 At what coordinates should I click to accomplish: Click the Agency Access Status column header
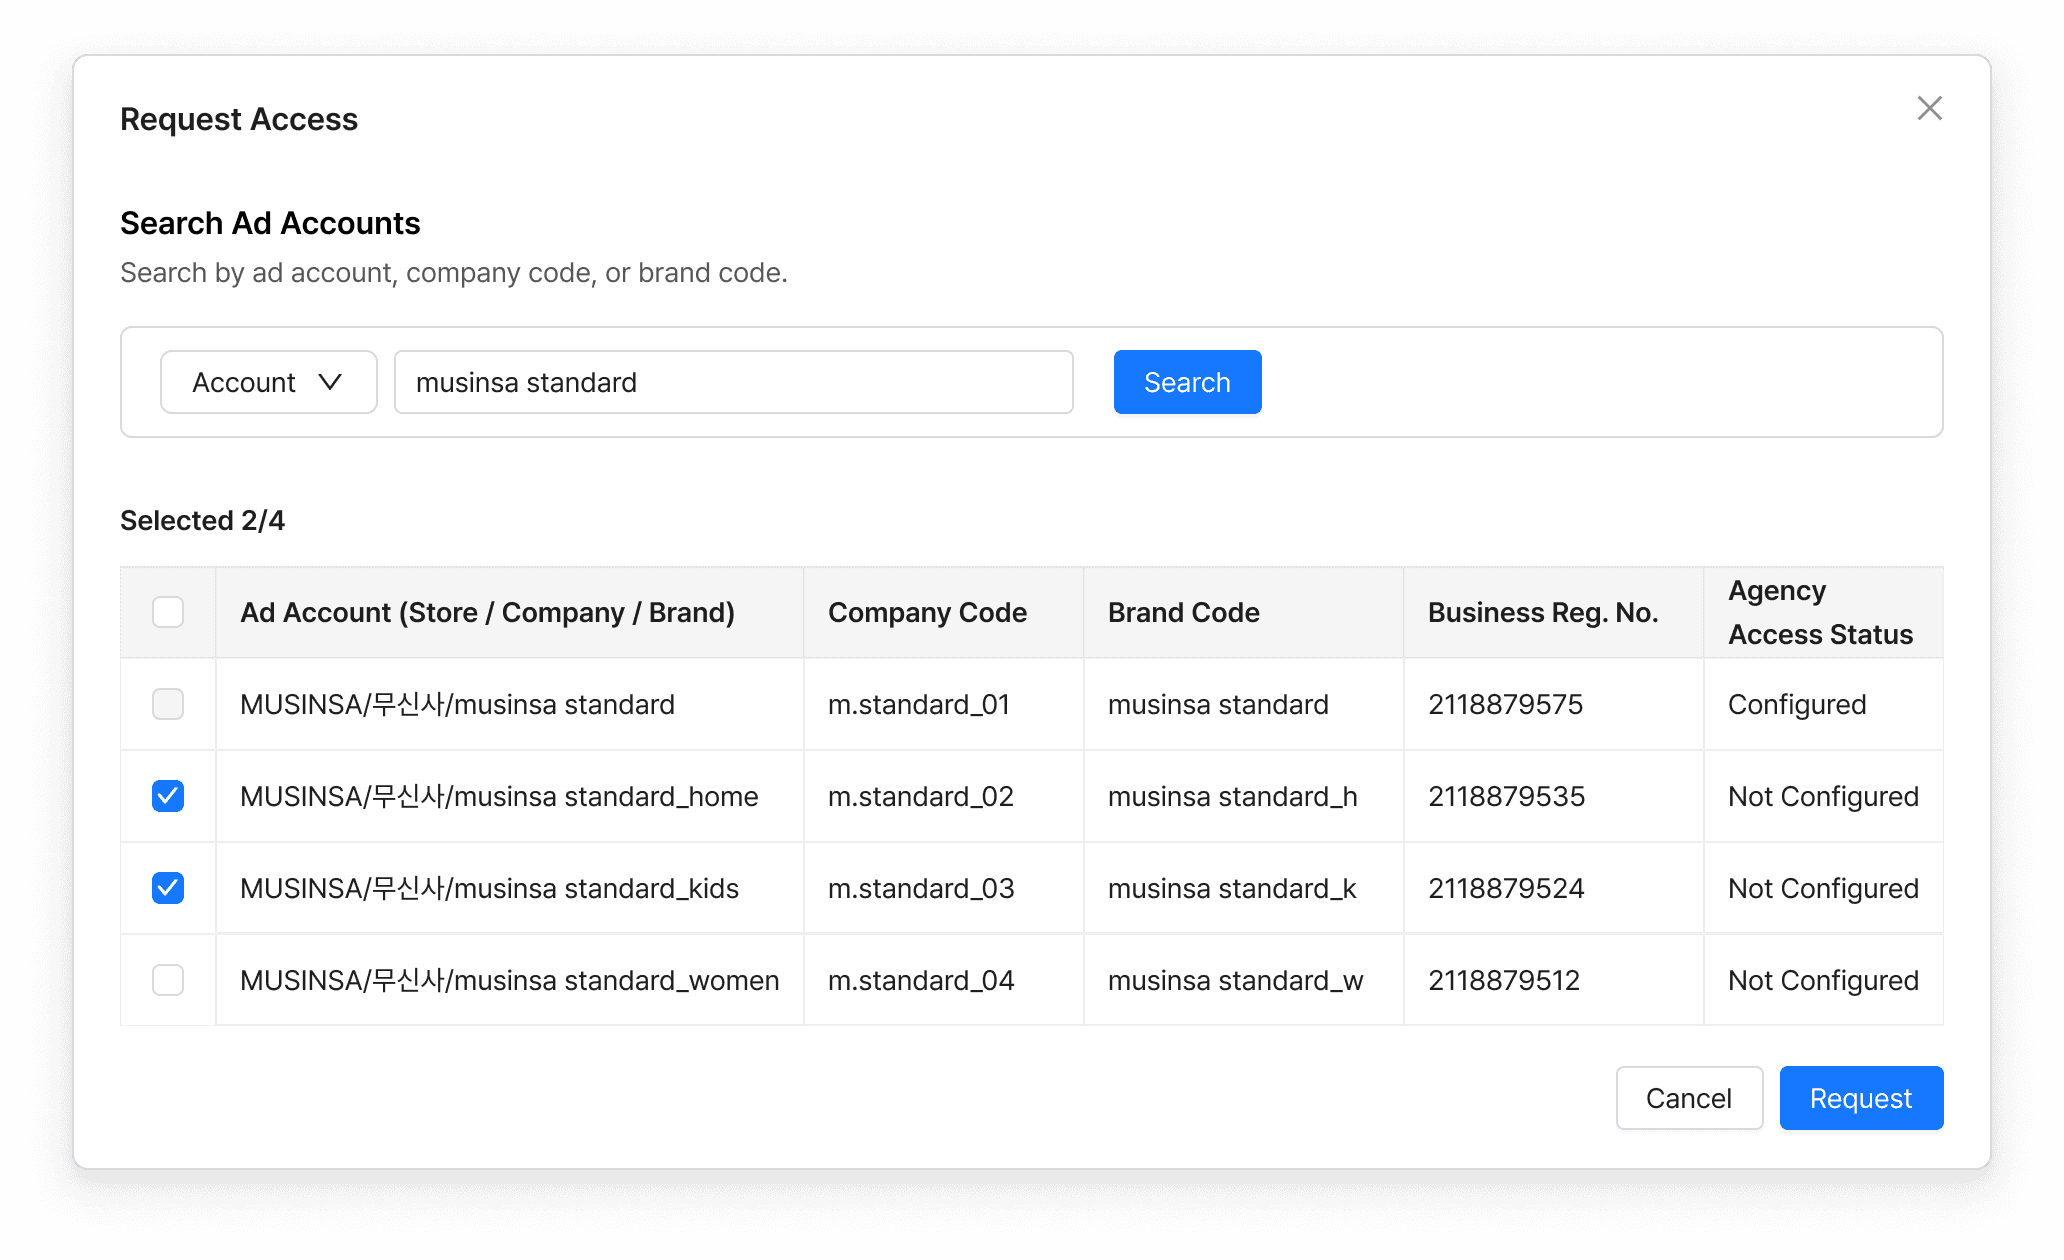(1820, 612)
